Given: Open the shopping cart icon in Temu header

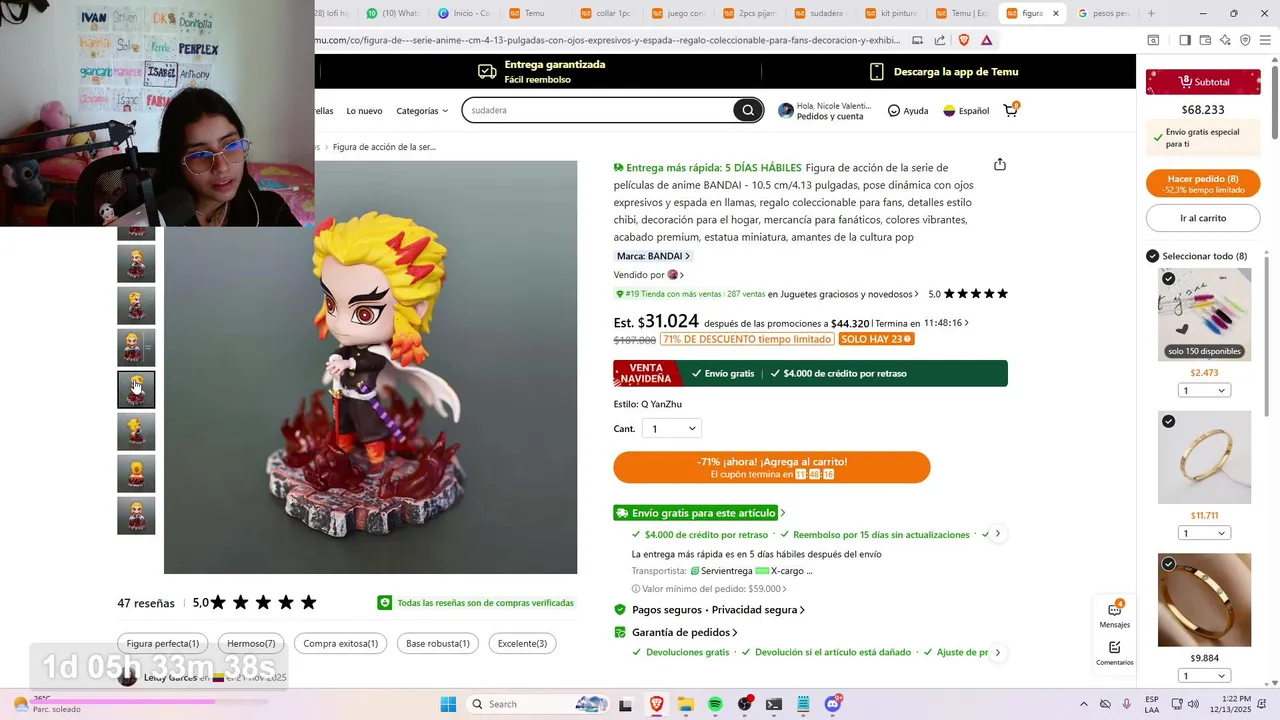Looking at the screenshot, I should pyautogui.click(x=1011, y=110).
